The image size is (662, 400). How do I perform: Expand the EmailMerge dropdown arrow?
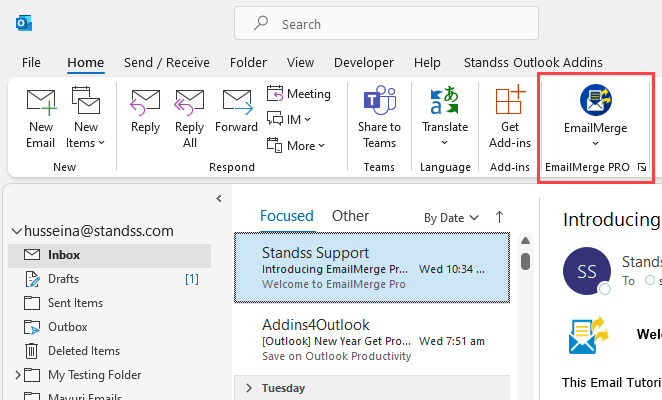595,144
